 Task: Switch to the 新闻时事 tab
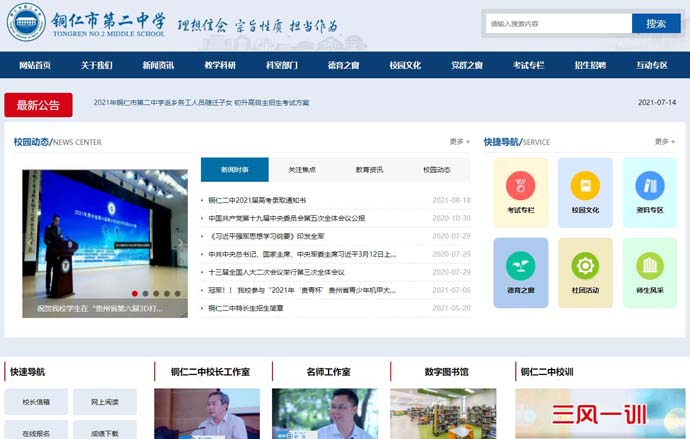[x=235, y=169]
